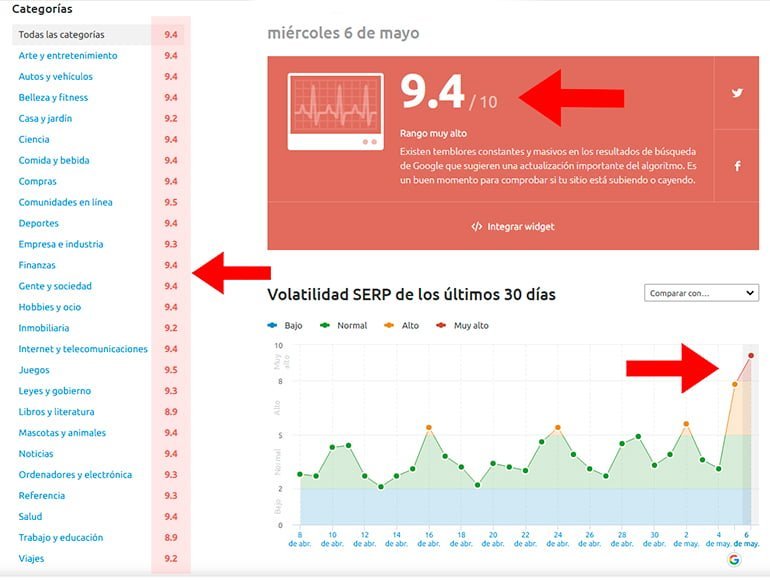Select the Salud category
This screenshot has height=580, width=770.
coord(30,517)
